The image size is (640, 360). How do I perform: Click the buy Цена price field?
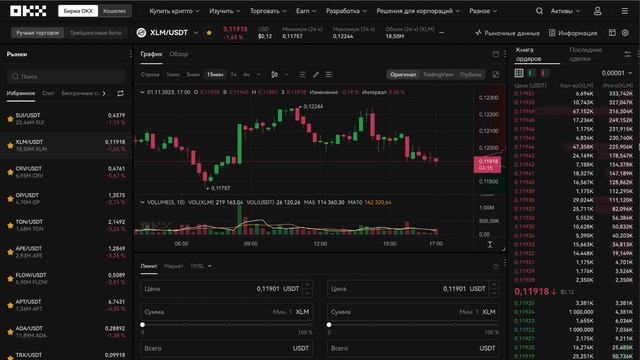pos(227,289)
